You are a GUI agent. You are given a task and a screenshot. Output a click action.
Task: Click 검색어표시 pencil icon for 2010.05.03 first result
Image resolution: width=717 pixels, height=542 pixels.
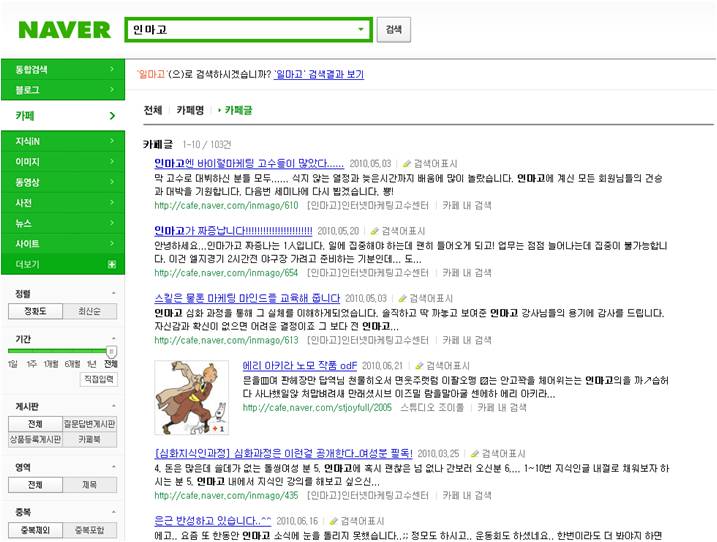[x=407, y=164]
